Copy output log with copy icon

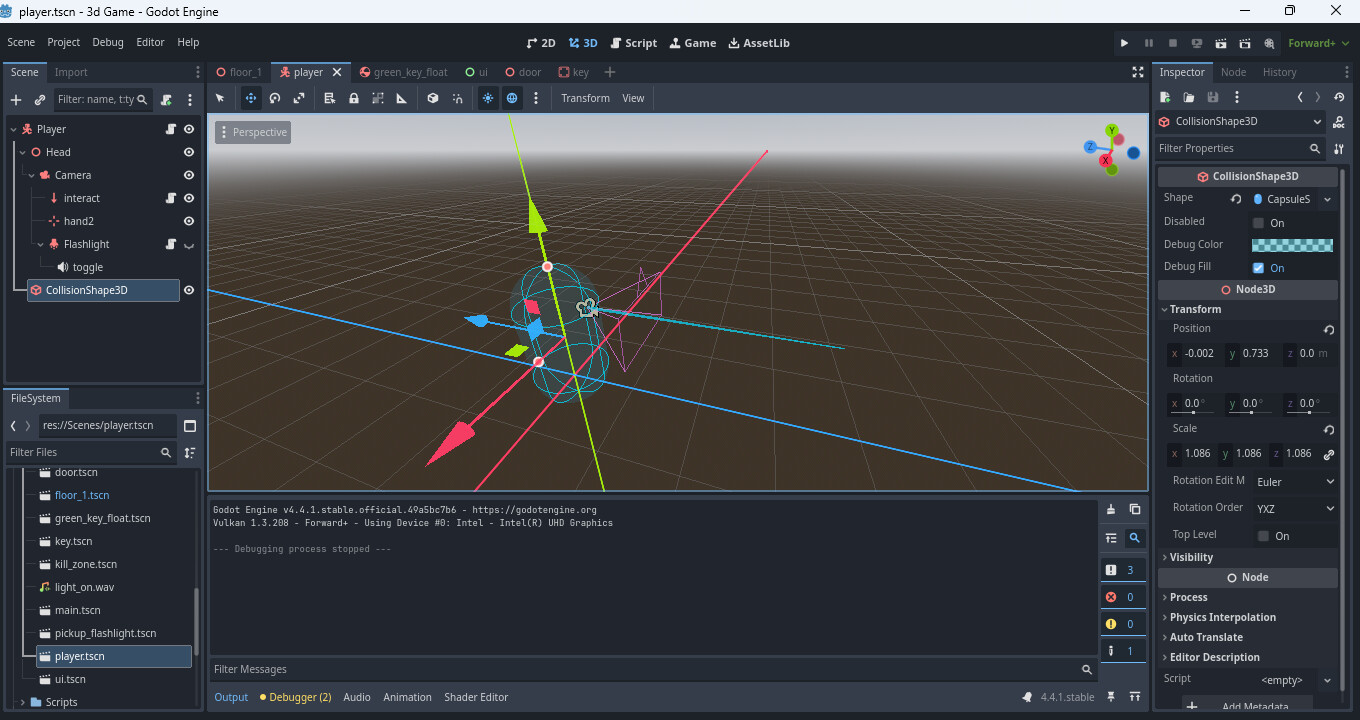(x=1135, y=509)
